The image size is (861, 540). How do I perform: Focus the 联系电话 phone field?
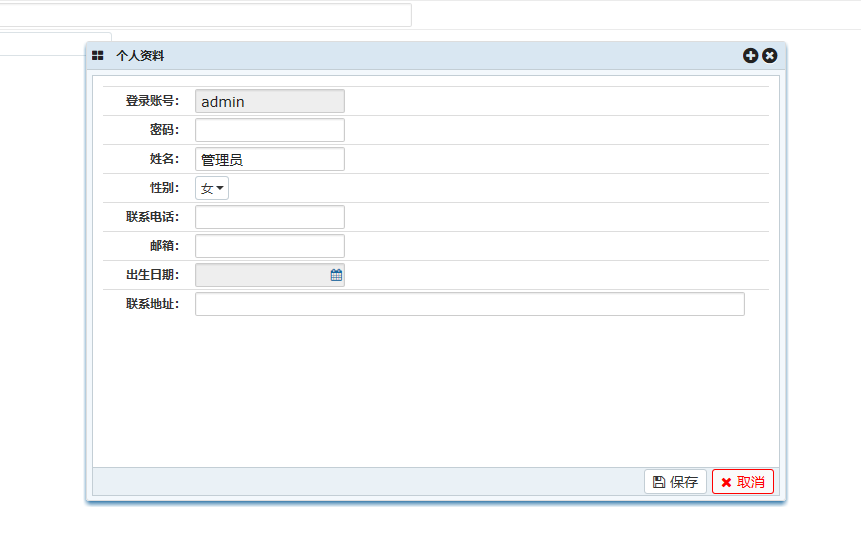point(270,217)
